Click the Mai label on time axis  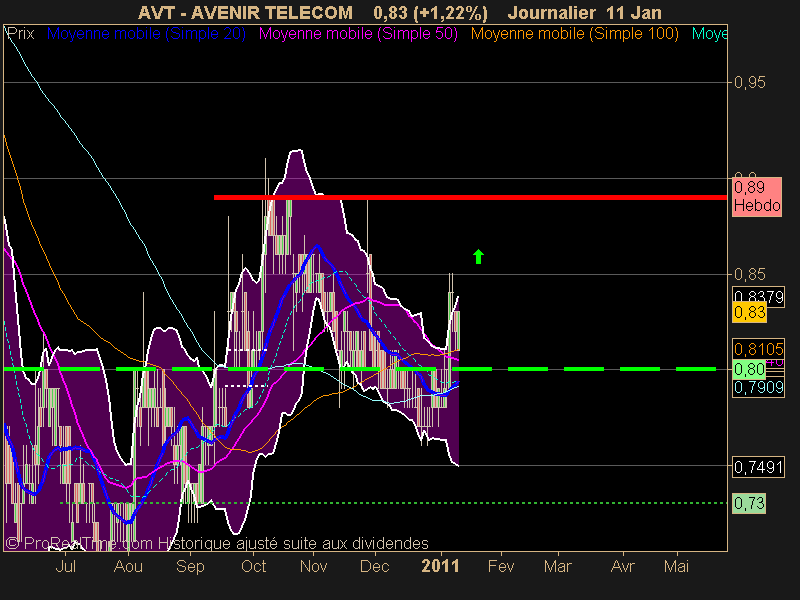pyautogui.click(x=677, y=566)
